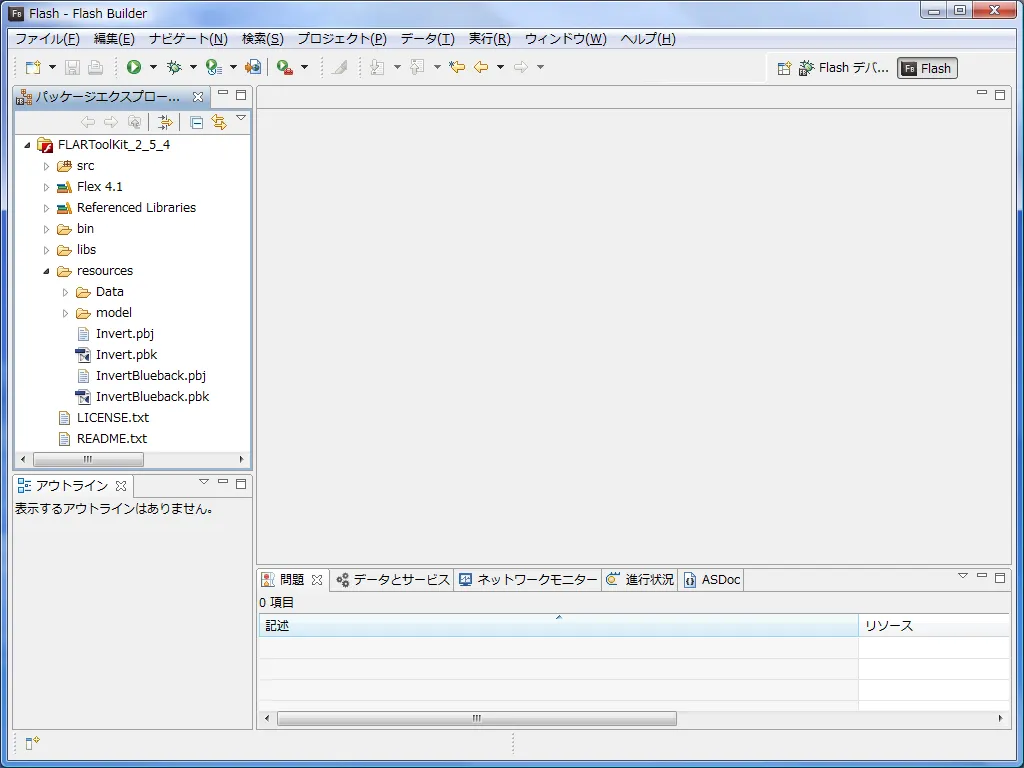Expand the bin folder
This screenshot has height=768, width=1024.
(x=46, y=229)
